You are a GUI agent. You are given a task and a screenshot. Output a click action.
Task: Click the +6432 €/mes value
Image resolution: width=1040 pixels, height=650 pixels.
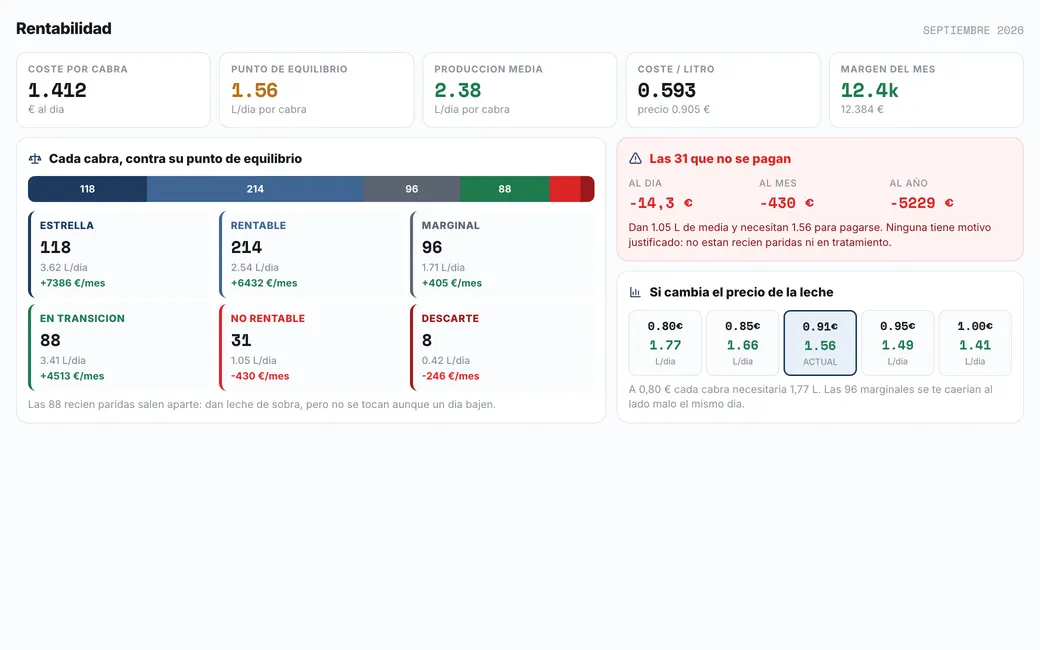264,283
